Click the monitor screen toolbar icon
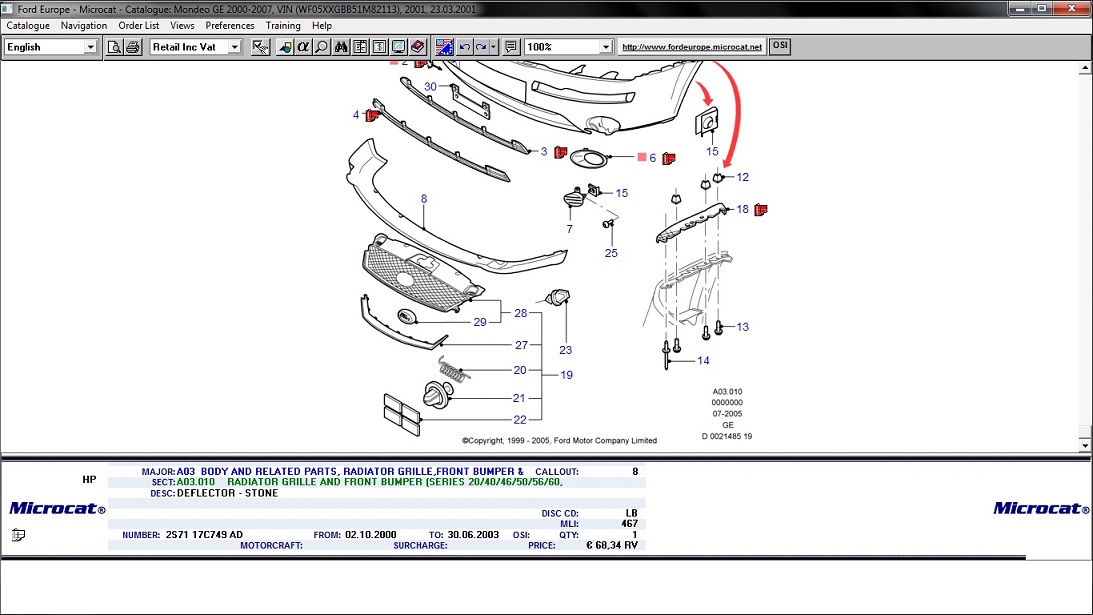Image resolution: width=1093 pixels, height=615 pixels. [x=399, y=47]
